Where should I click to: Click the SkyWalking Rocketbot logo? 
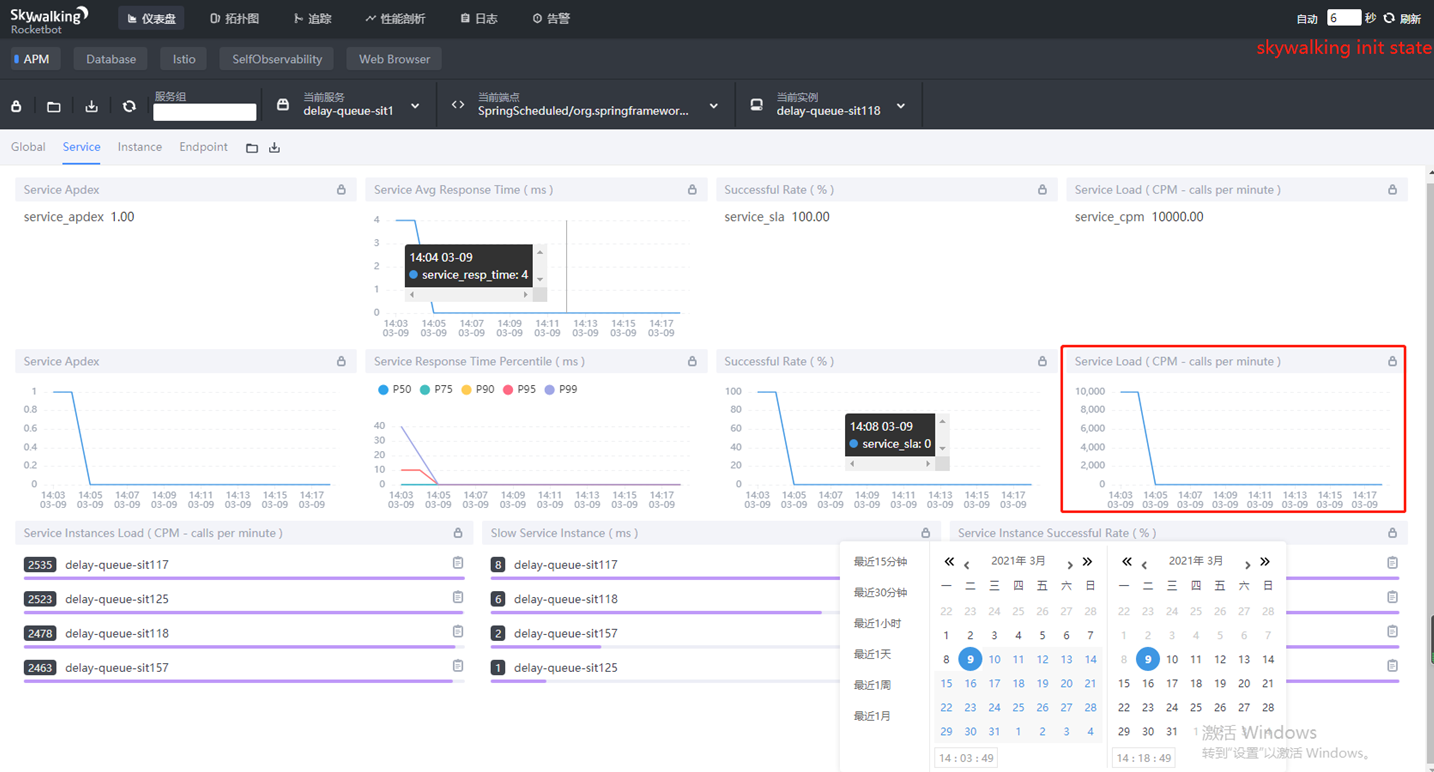pyautogui.click(x=49, y=19)
